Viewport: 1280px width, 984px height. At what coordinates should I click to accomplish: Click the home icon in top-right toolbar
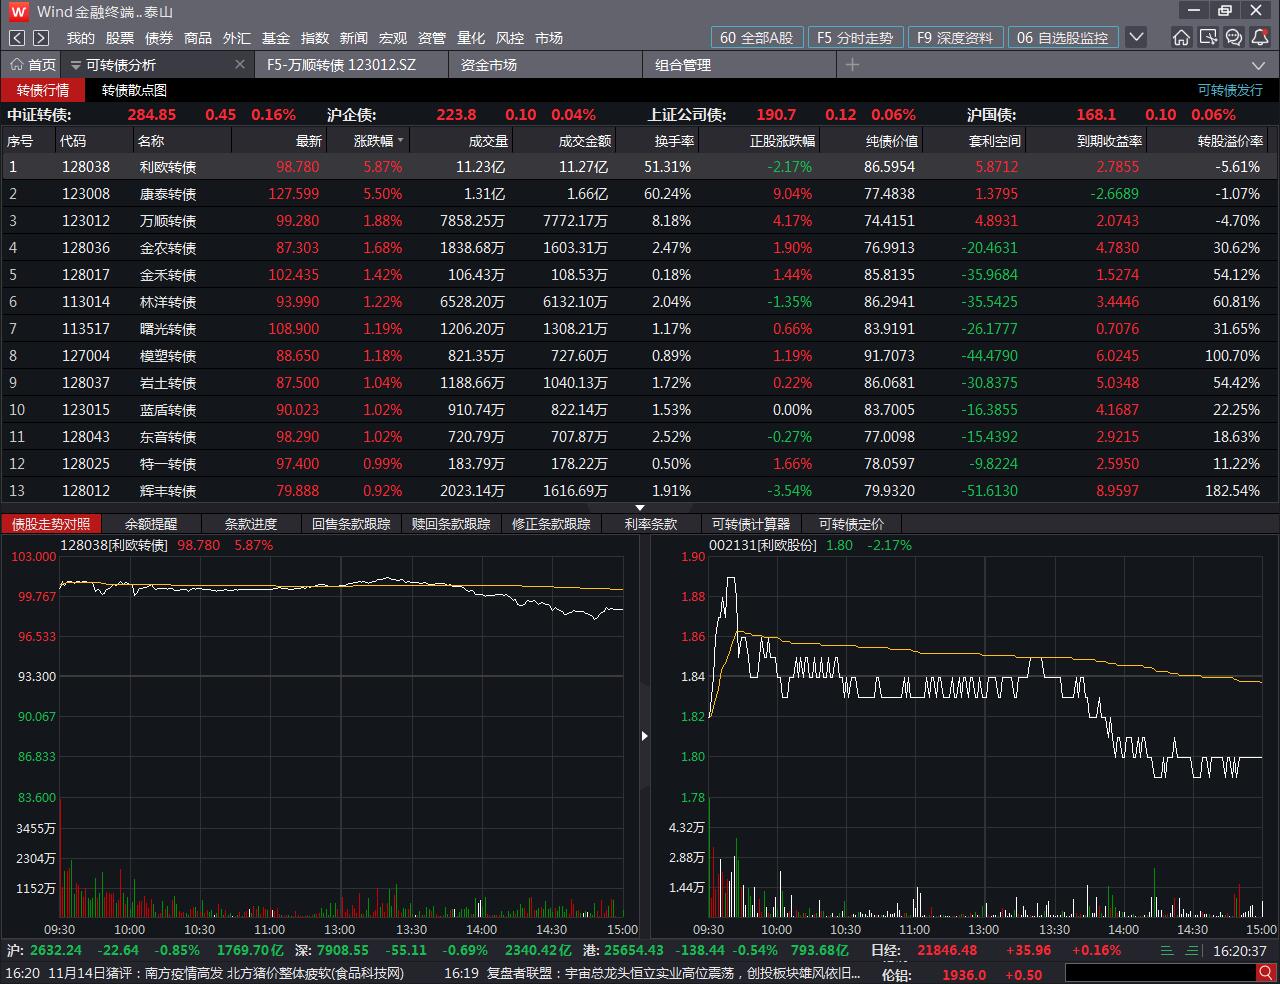point(1181,37)
